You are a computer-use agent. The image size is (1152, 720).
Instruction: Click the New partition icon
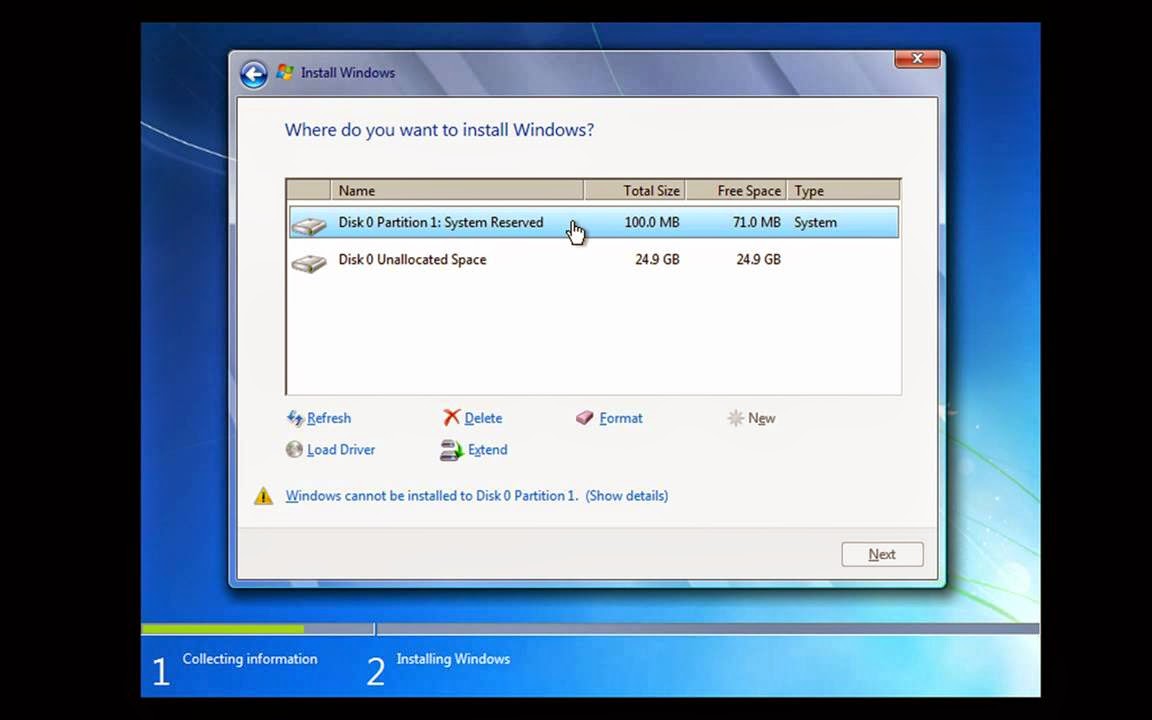[x=736, y=418]
